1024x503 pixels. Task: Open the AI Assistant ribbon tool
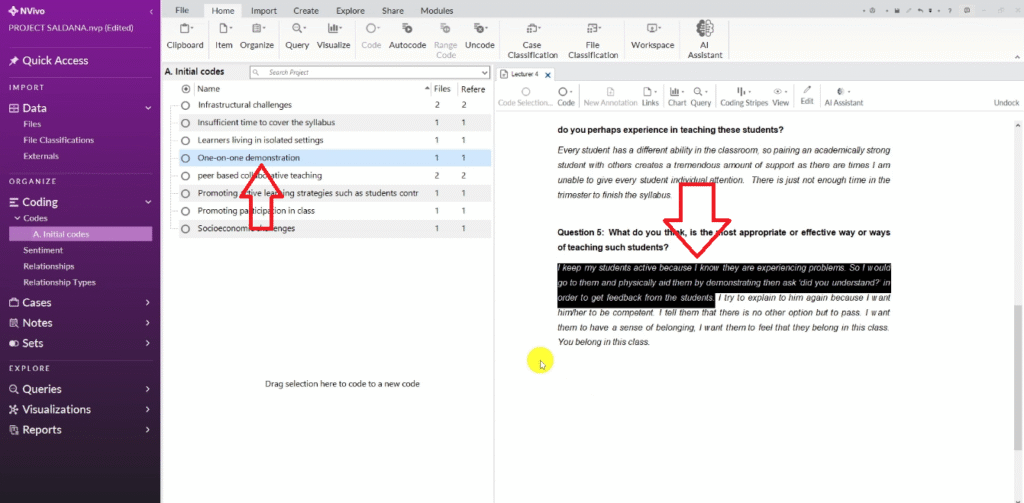pyautogui.click(x=704, y=31)
